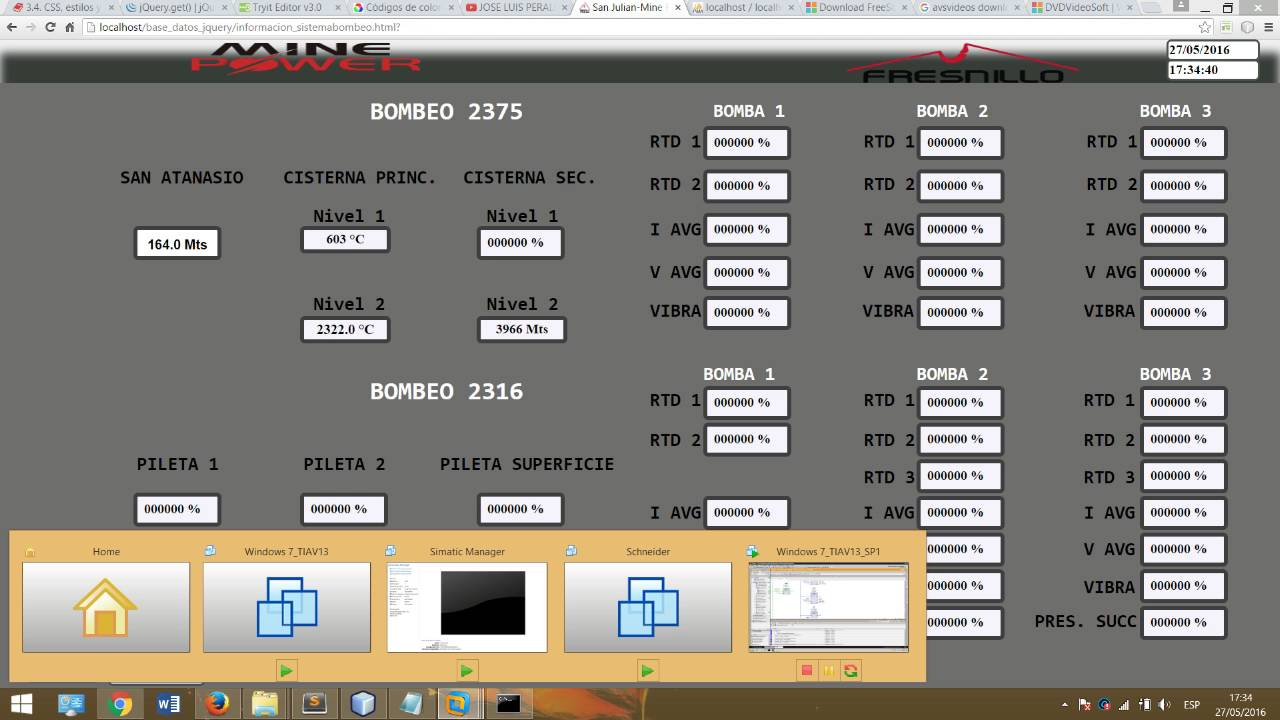Launch Firefox from the taskbar

pyautogui.click(x=217, y=704)
